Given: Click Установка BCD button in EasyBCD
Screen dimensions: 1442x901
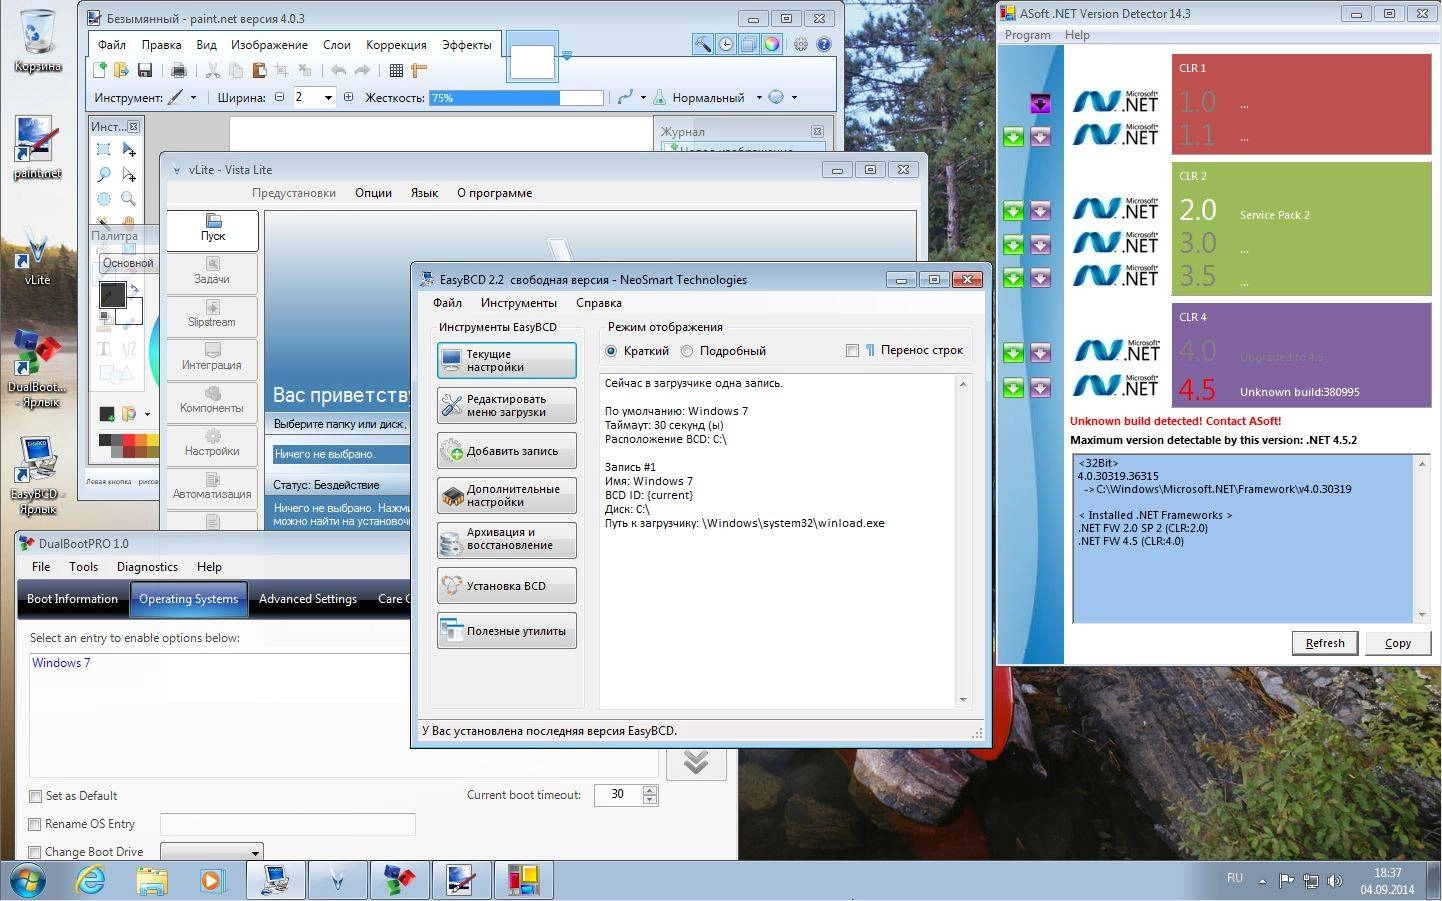Looking at the screenshot, I should 507,586.
